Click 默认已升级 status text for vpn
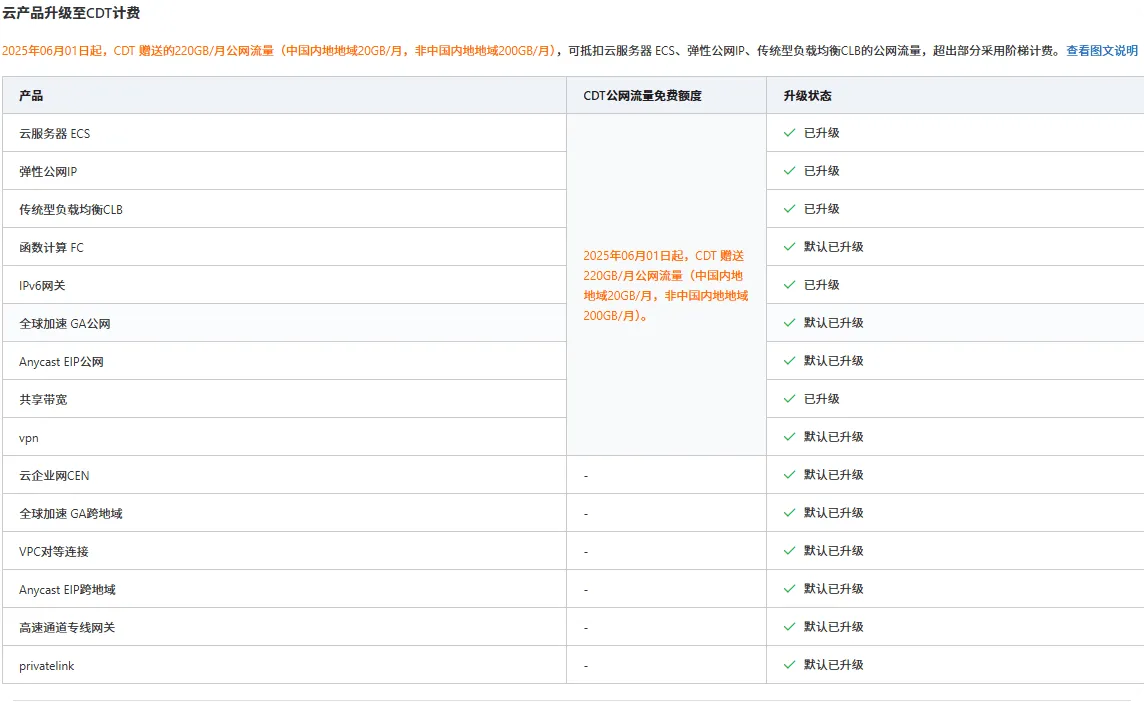Viewport: 1144px width, 702px height. pyautogui.click(x=833, y=436)
